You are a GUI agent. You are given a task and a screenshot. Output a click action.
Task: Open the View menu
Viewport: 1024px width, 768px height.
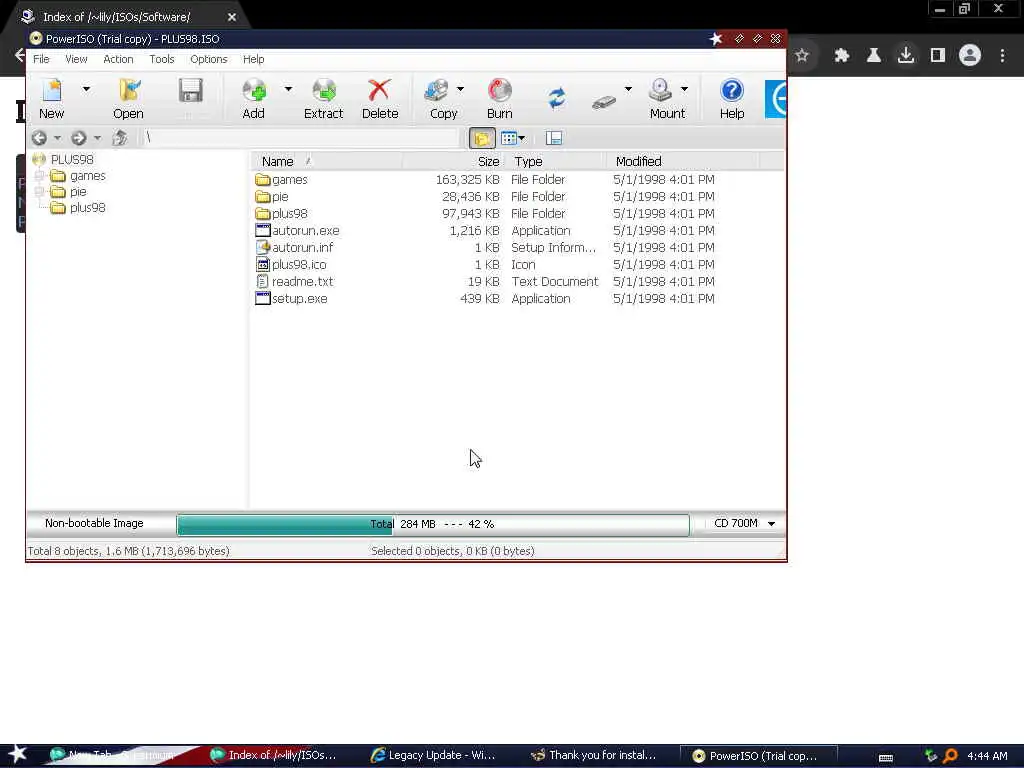76,59
